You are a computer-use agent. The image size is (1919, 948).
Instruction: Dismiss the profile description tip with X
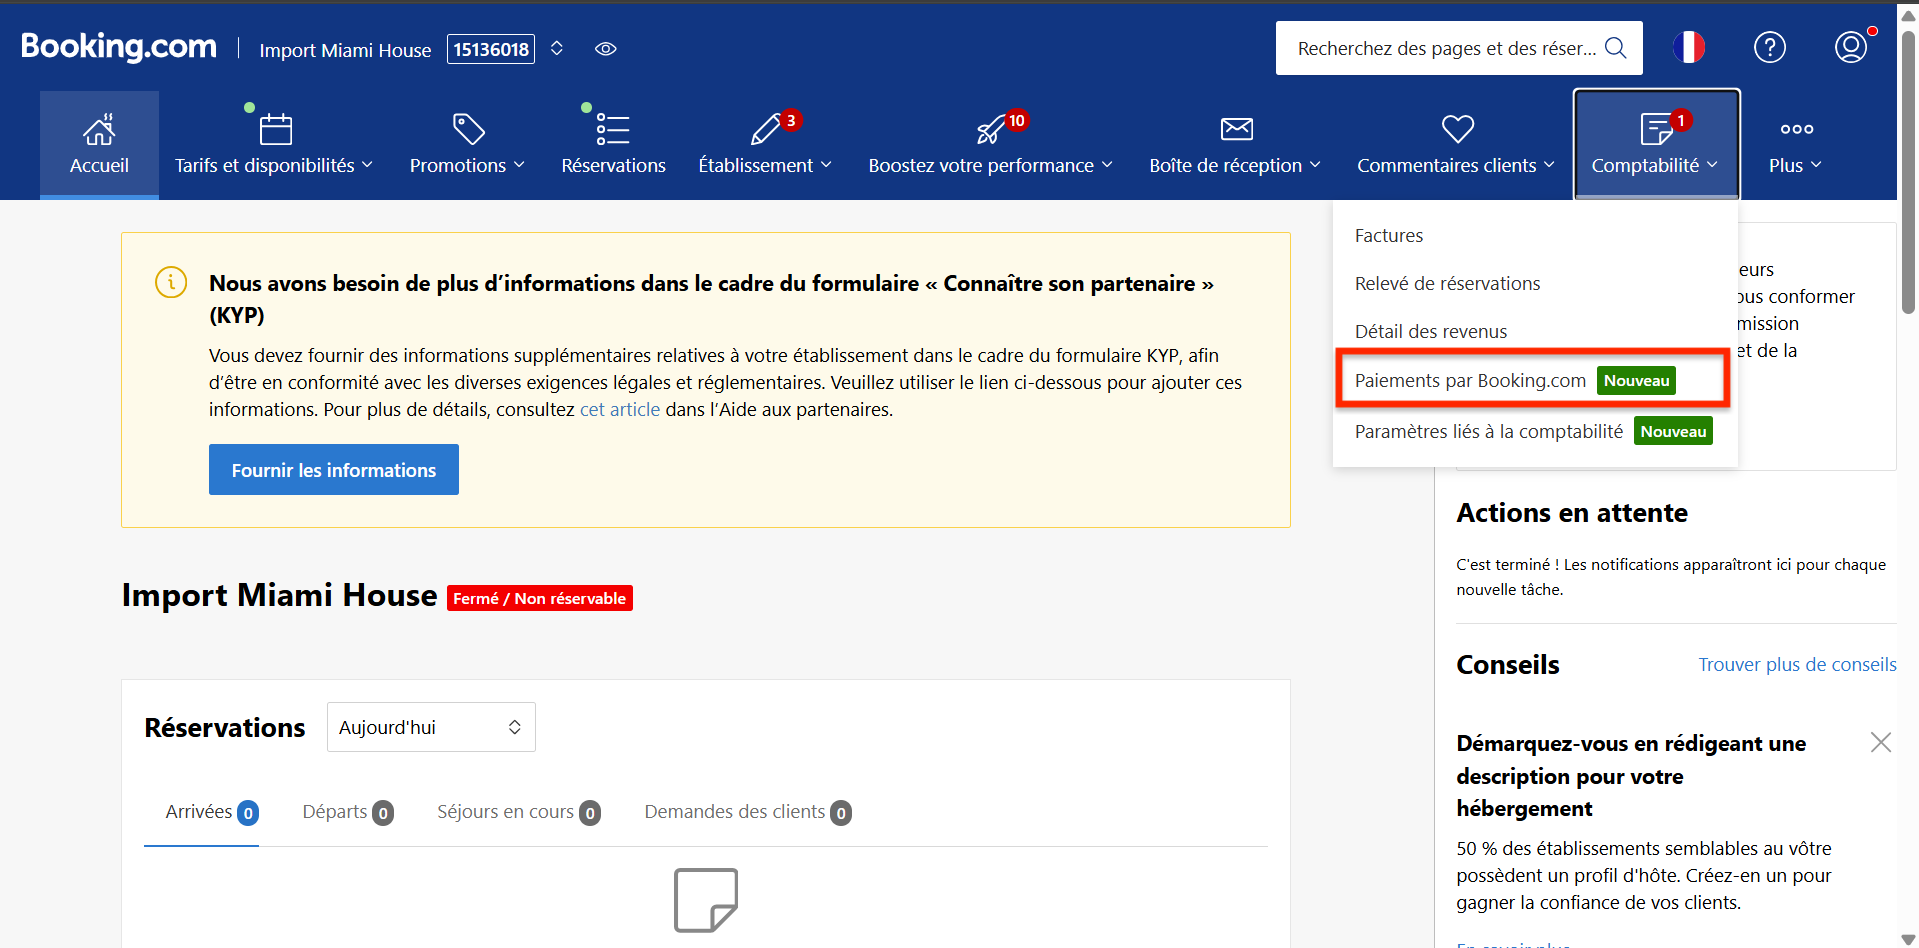[x=1880, y=742]
